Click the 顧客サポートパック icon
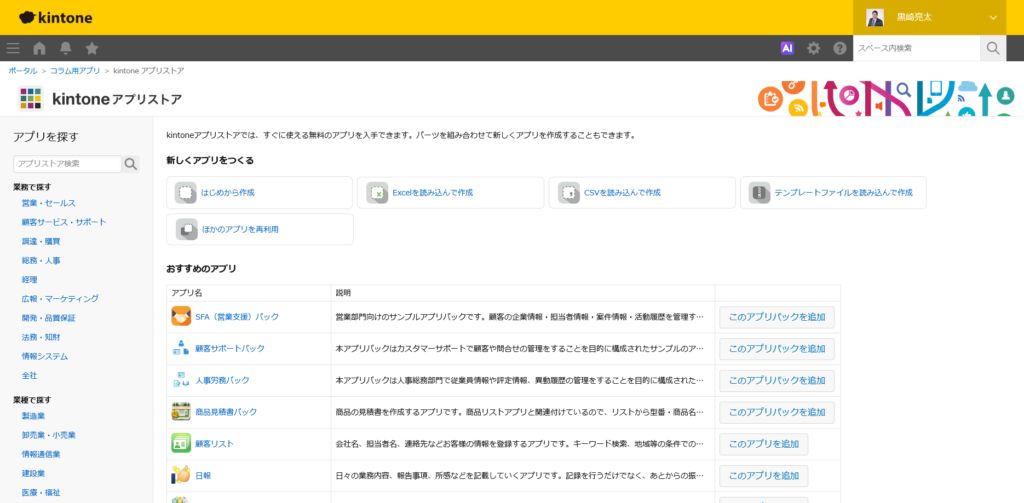1024x503 pixels. 181,348
